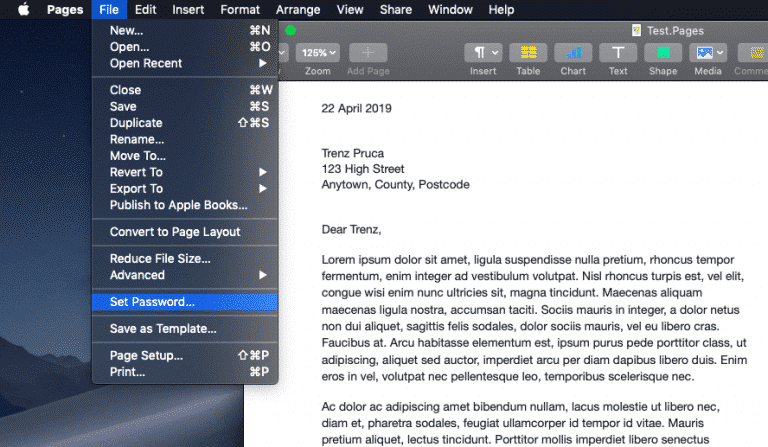This screenshot has height=447, width=768.
Task: Insert a Text box
Action: pyautogui.click(x=618, y=53)
